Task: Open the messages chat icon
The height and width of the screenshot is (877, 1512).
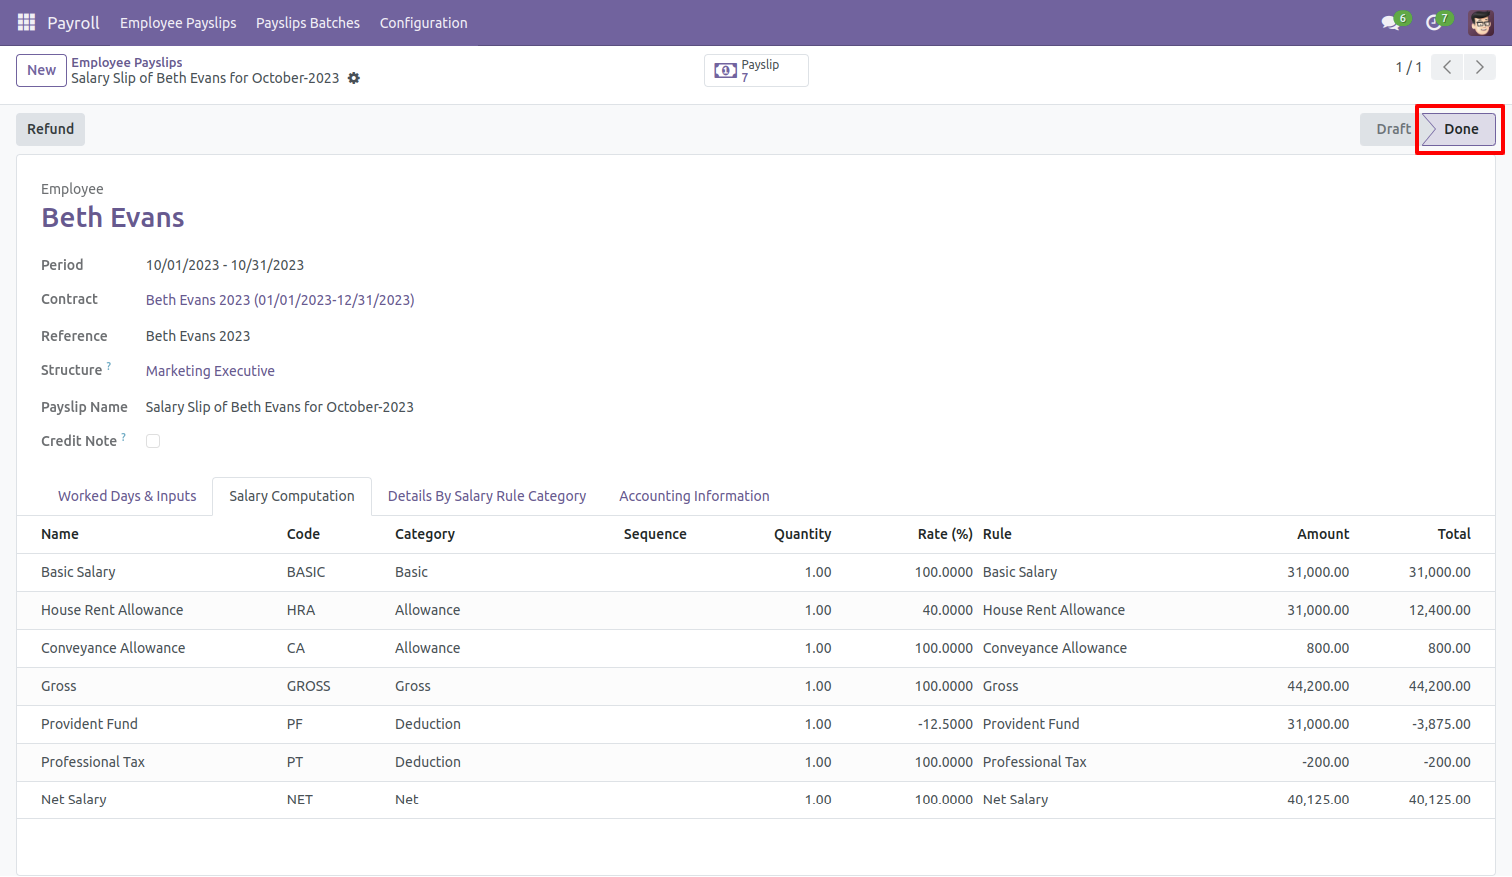Action: (x=1391, y=22)
